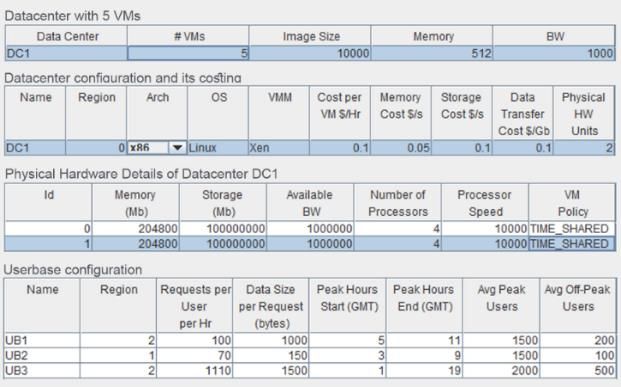621x387 pixels.
Task: Click the Data Center column header
Action: tap(66, 36)
